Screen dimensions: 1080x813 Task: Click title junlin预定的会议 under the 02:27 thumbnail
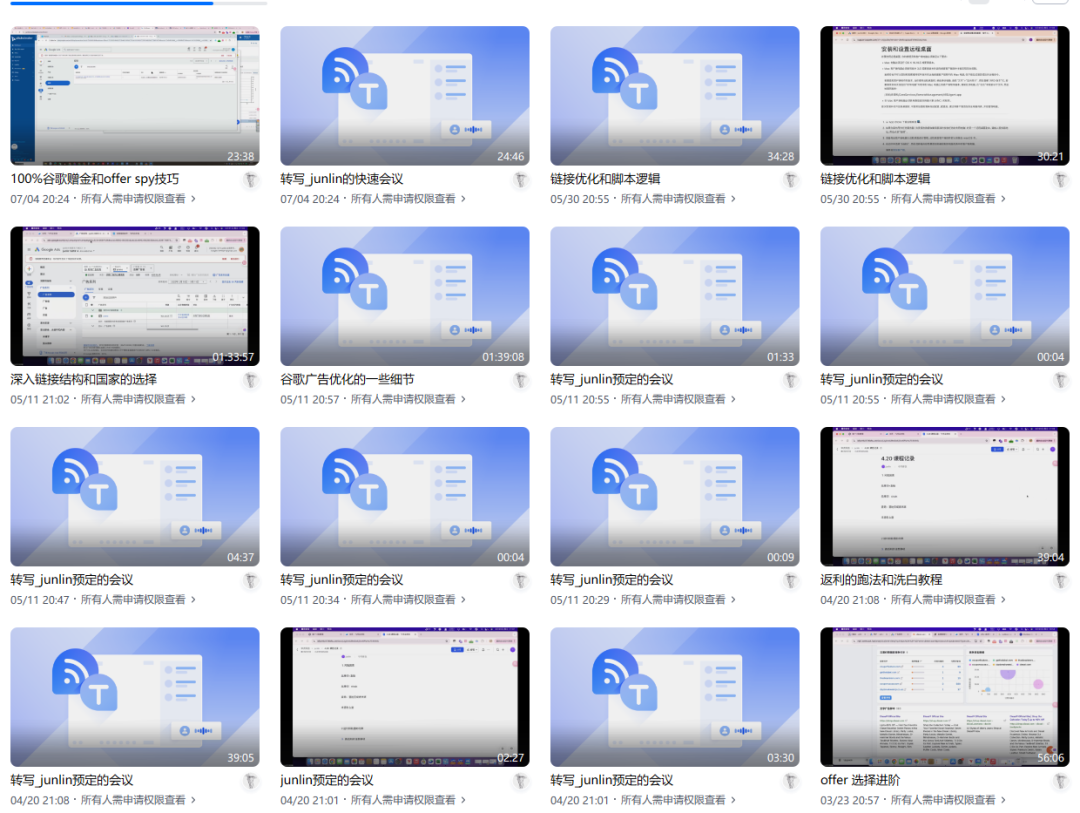(326, 781)
